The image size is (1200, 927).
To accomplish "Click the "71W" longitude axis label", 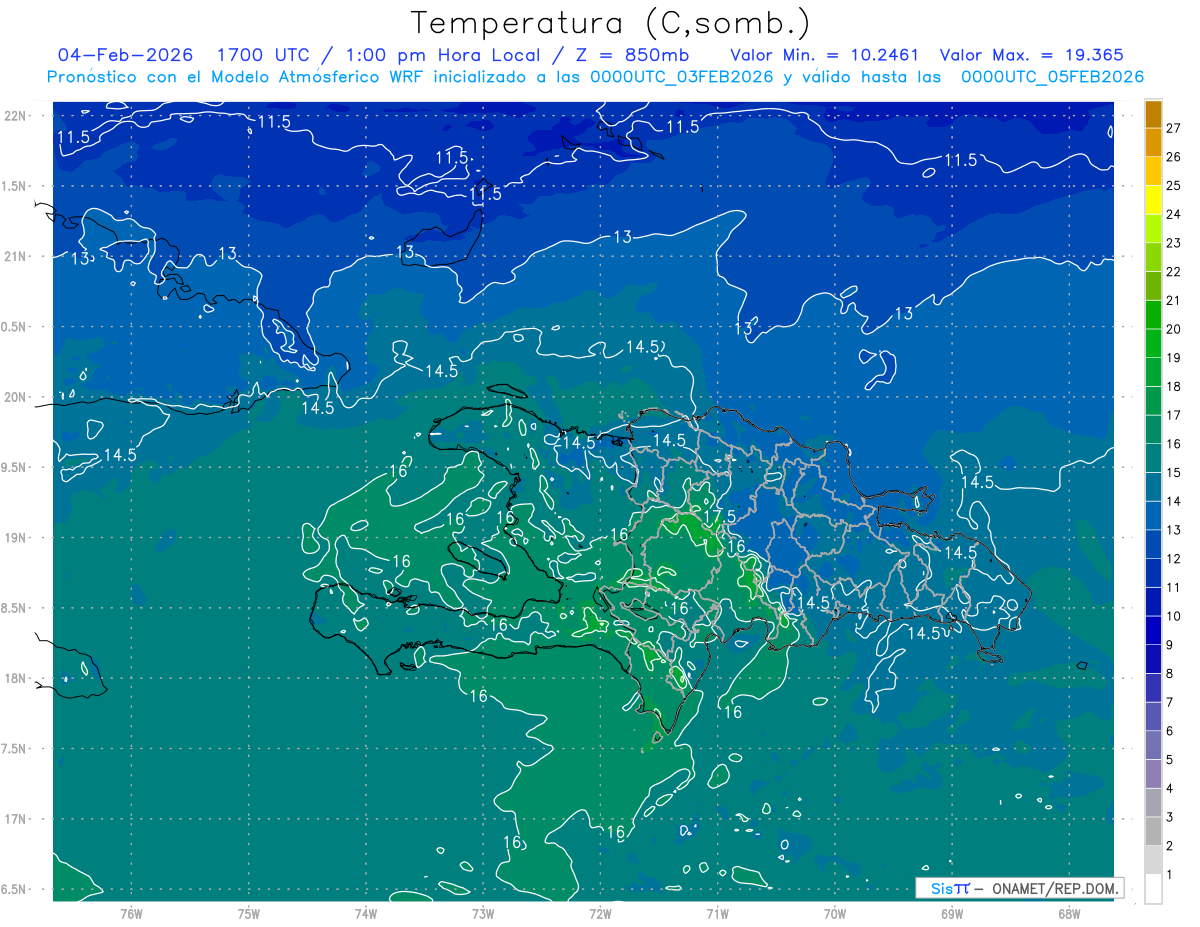I will tap(717, 913).
